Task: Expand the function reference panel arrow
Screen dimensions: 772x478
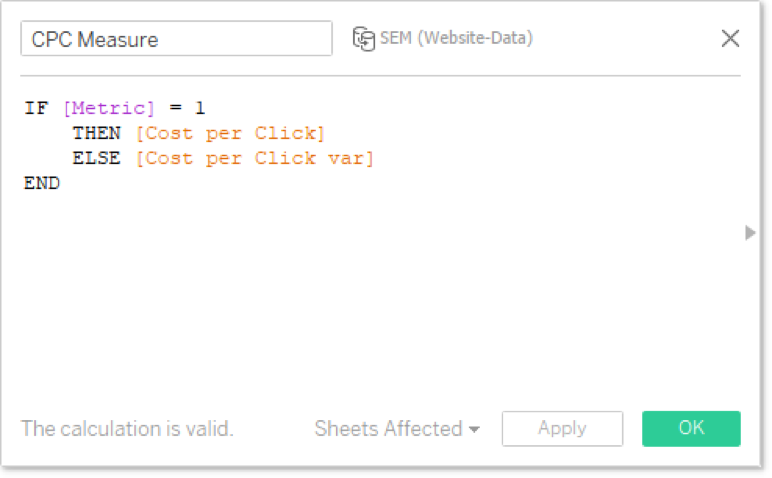Action: pyautogui.click(x=750, y=232)
